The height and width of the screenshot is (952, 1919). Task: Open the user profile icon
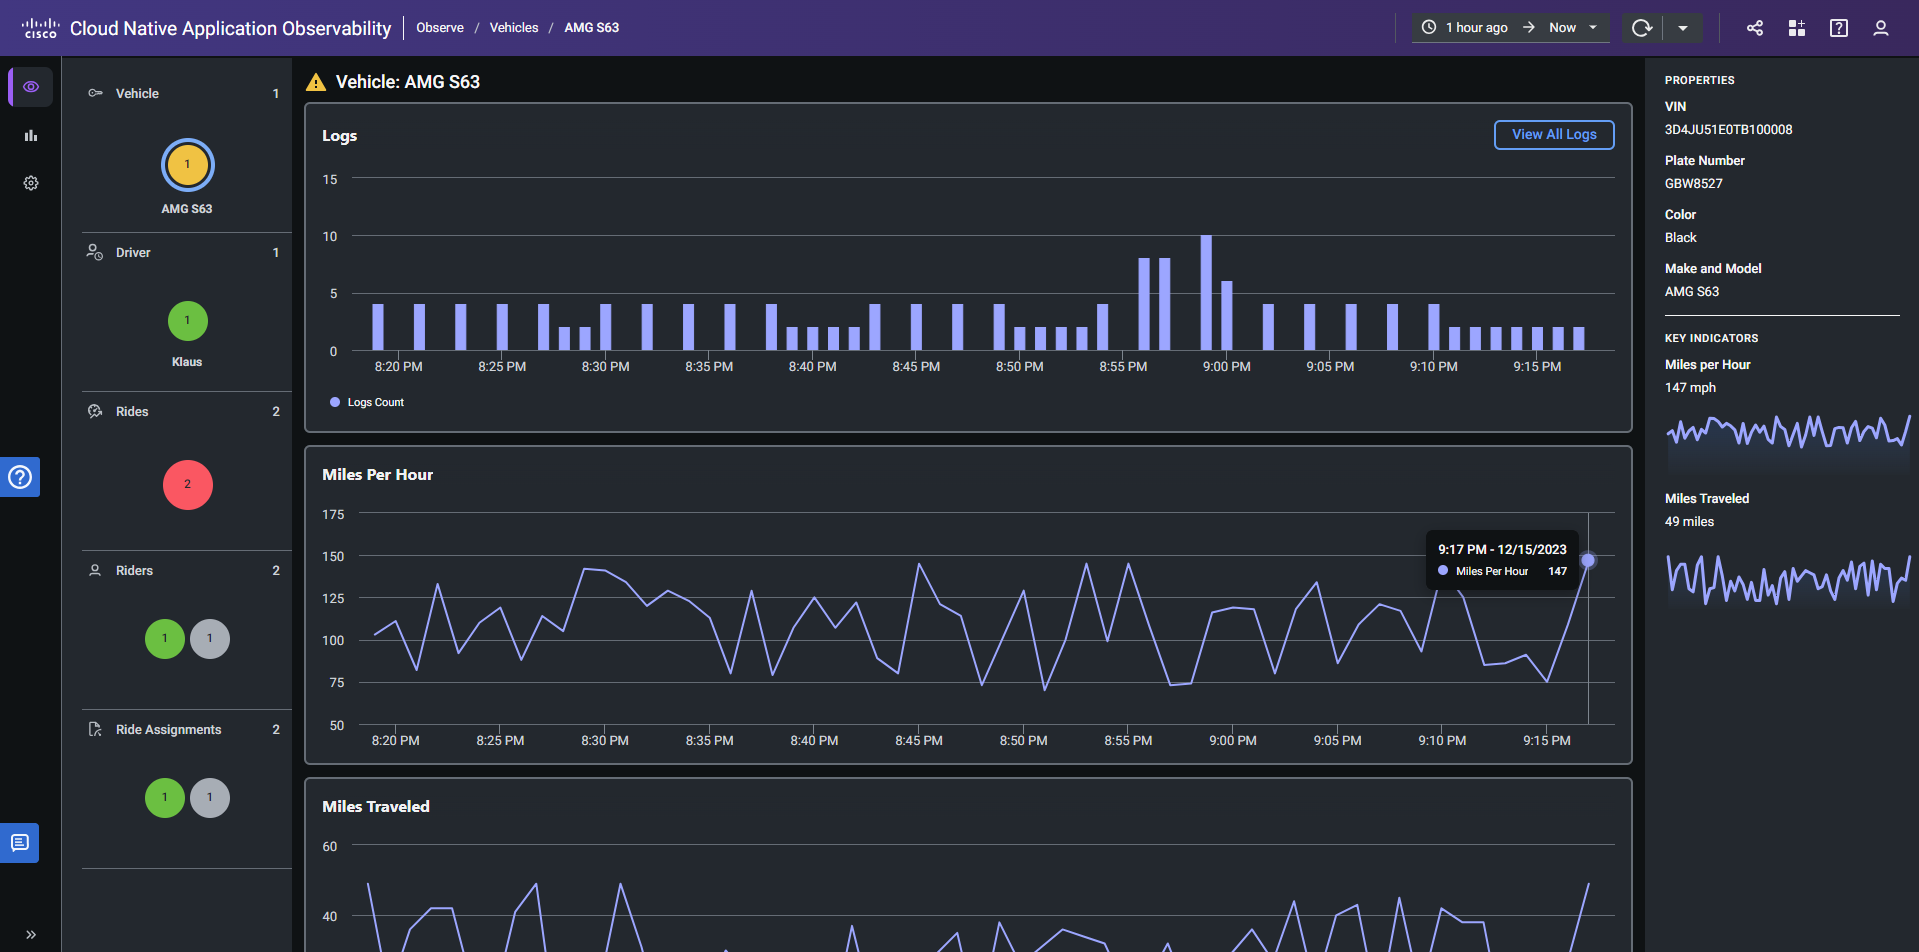pyautogui.click(x=1881, y=28)
